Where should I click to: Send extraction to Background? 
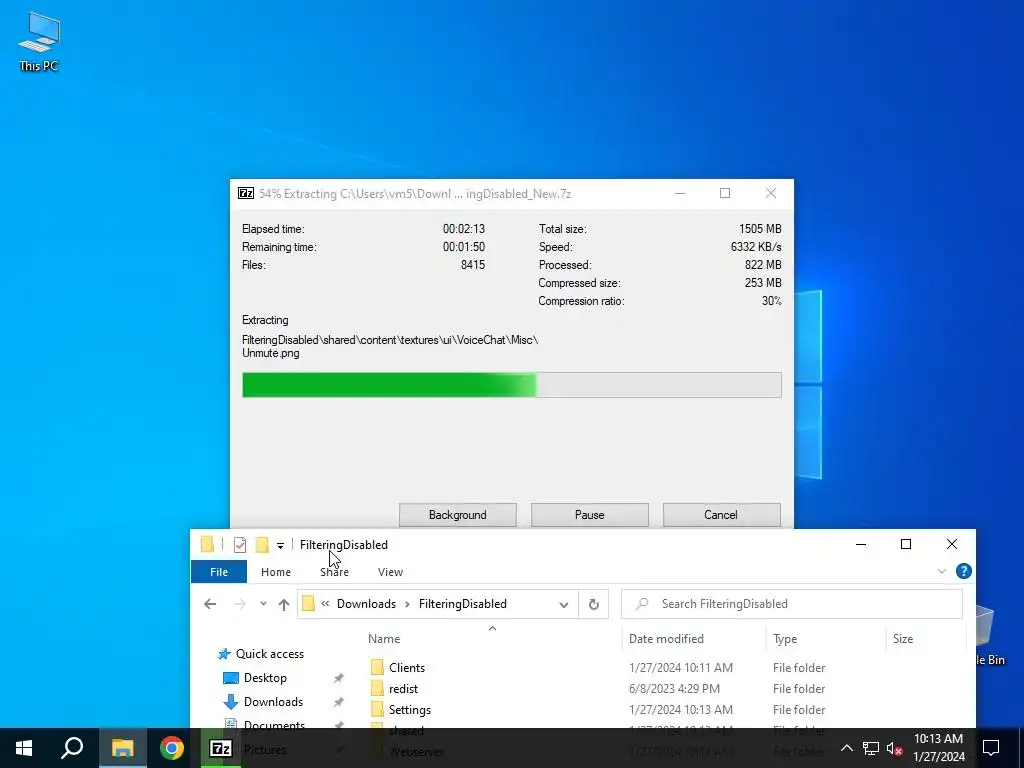(457, 515)
